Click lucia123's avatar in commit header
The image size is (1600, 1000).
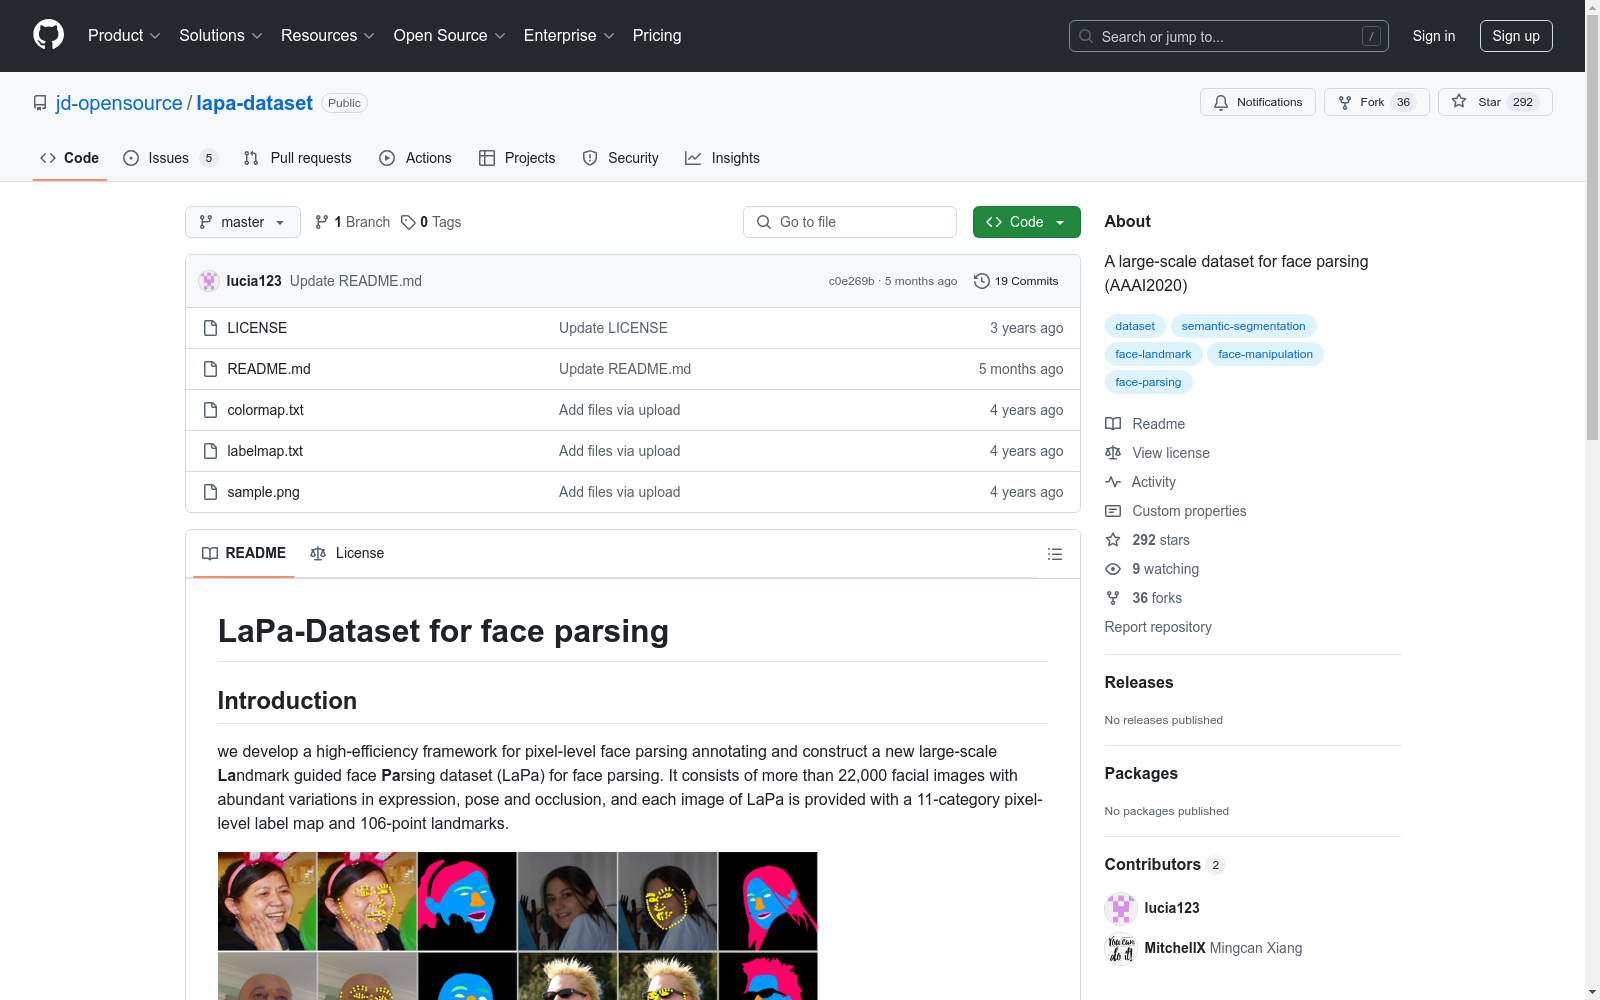209,281
